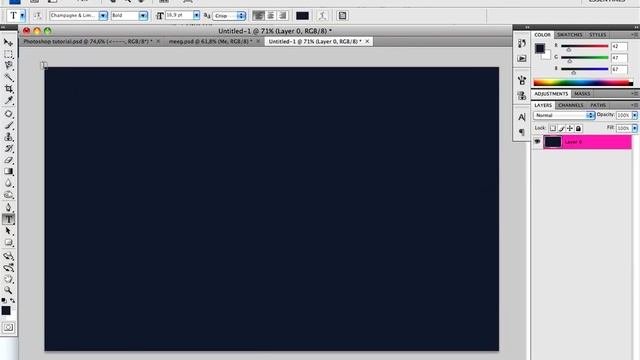This screenshot has width=640, height=360.
Task: Open the Layers panel options menu
Action: pos(635,105)
